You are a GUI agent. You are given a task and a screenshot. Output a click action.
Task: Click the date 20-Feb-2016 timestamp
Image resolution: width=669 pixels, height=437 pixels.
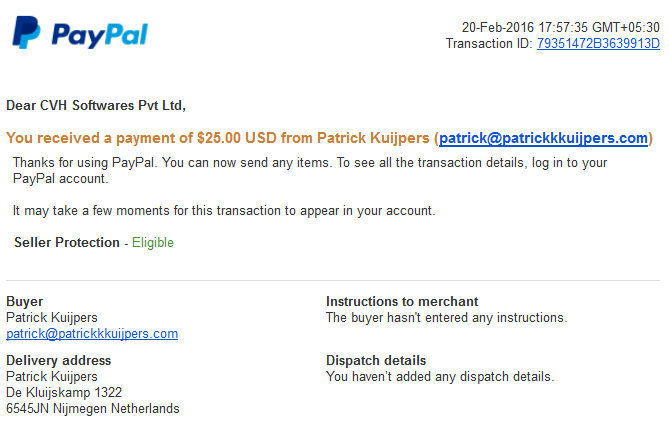pyautogui.click(x=561, y=27)
